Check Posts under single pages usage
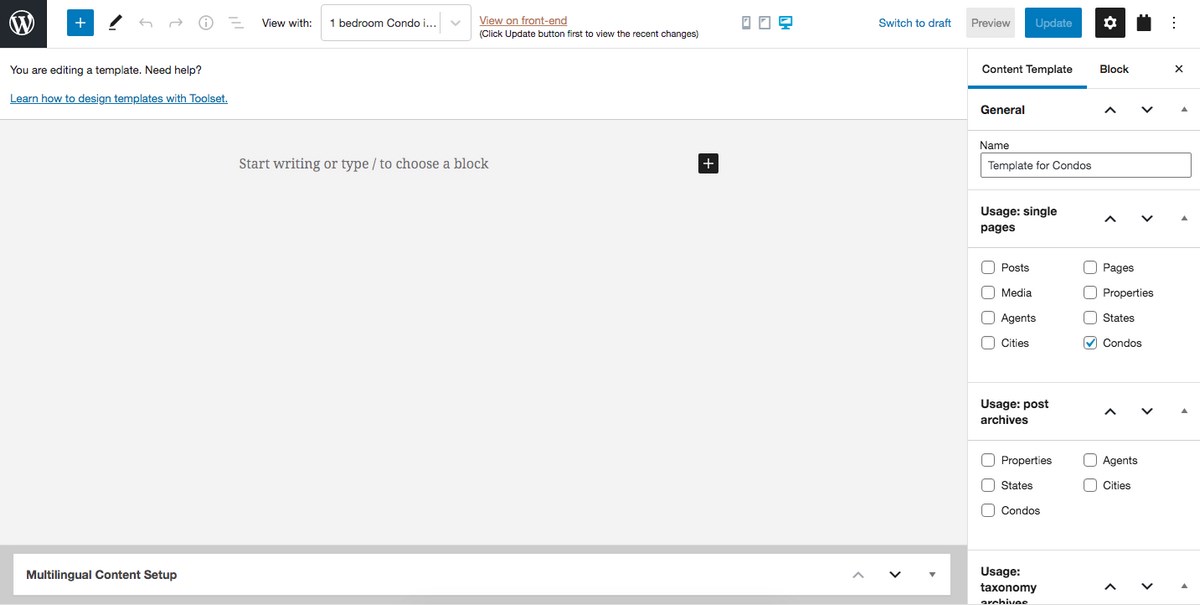 tap(988, 268)
